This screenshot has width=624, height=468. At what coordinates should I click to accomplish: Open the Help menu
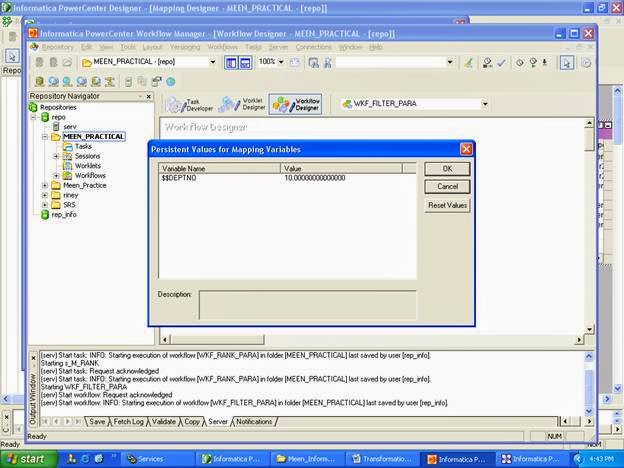click(x=375, y=47)
